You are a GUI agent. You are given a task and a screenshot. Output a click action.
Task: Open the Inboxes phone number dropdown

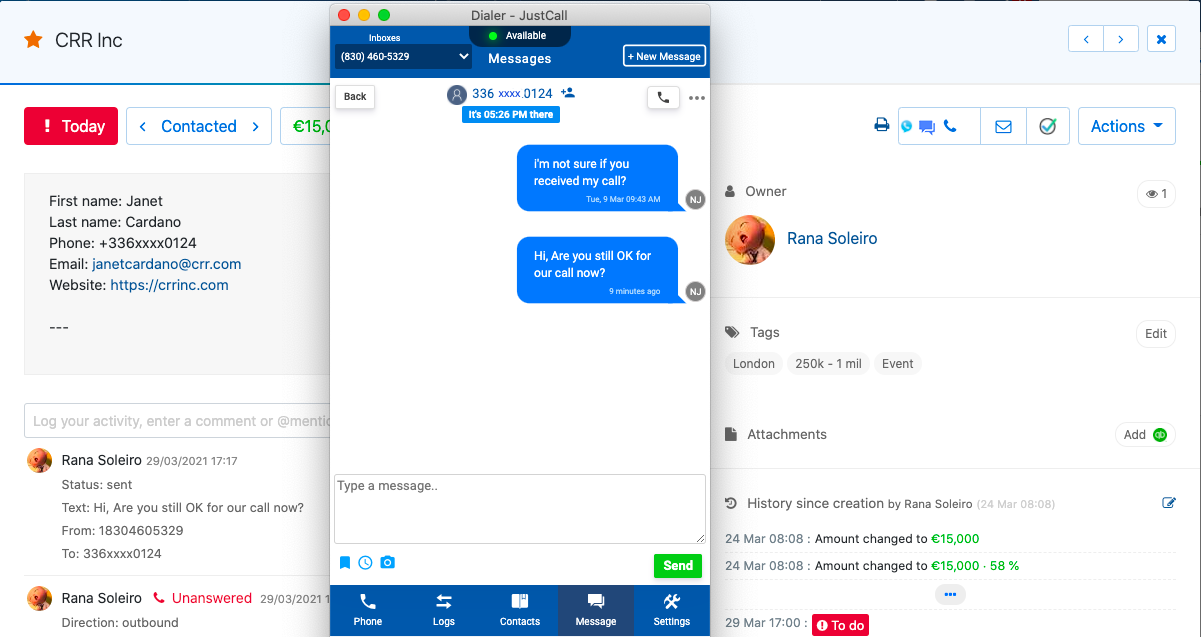pos(404,57)
